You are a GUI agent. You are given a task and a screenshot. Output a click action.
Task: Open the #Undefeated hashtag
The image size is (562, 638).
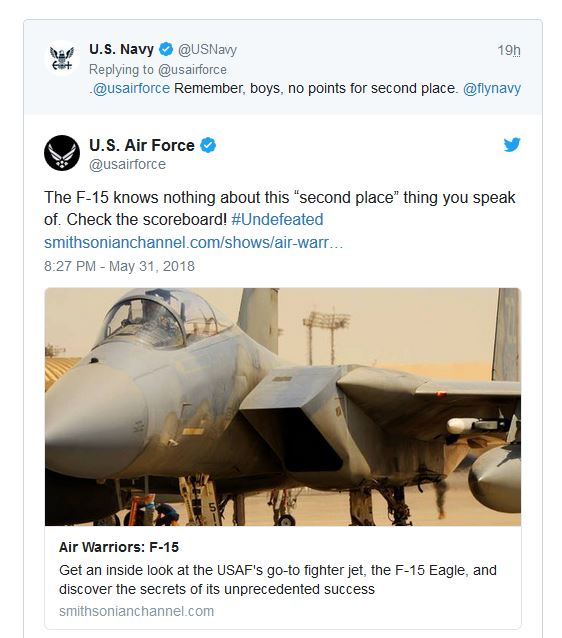[x=277, y=220]
